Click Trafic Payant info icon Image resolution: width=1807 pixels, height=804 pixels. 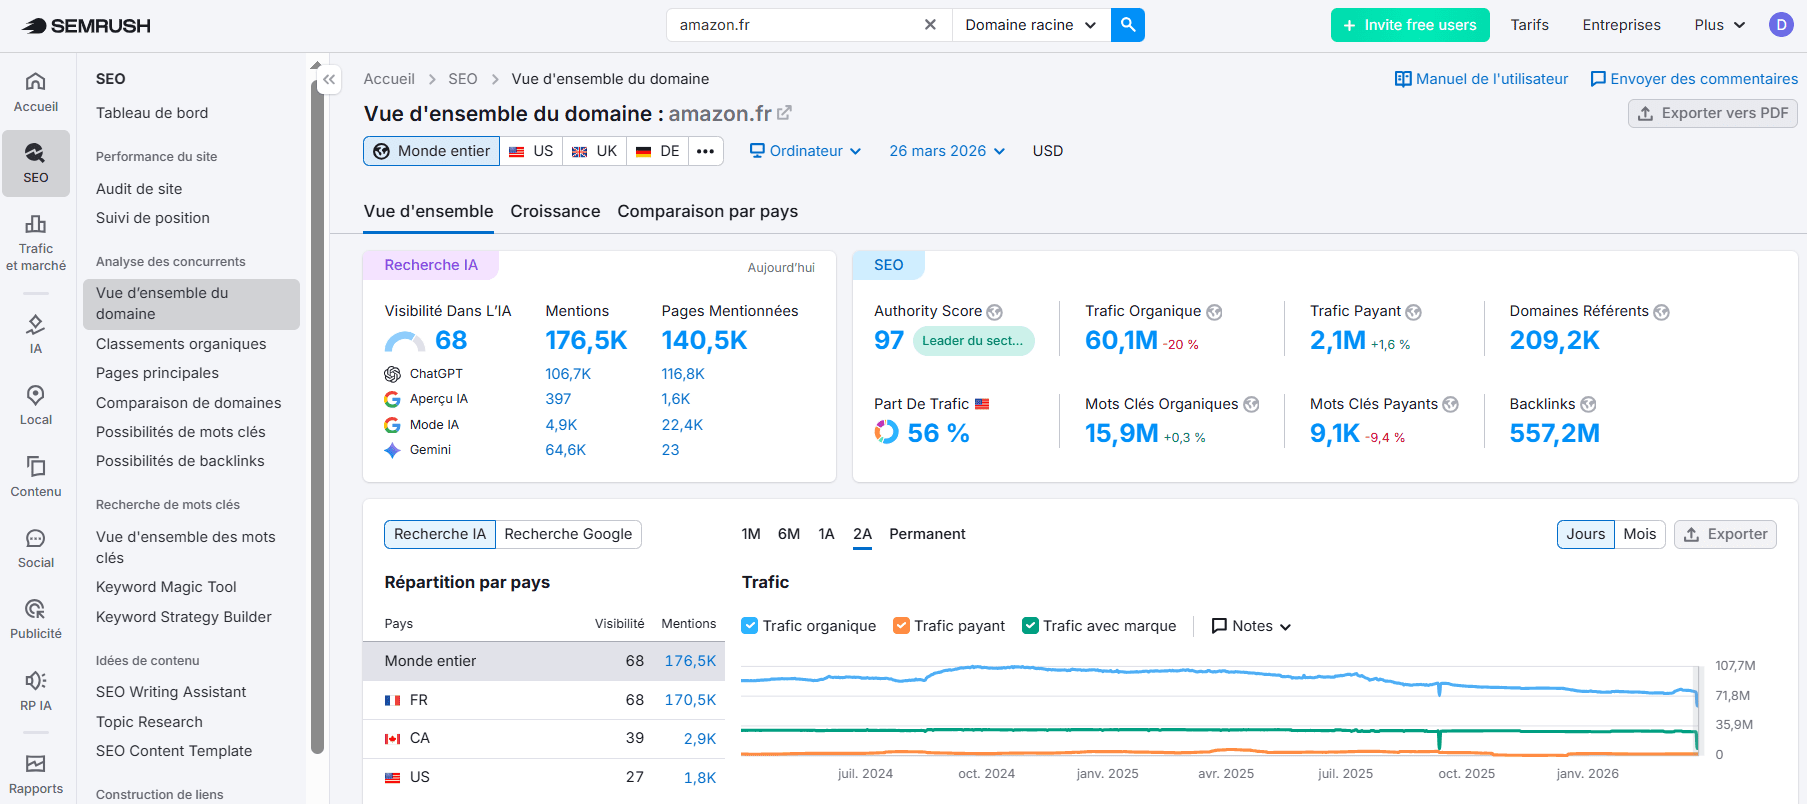1413,312
